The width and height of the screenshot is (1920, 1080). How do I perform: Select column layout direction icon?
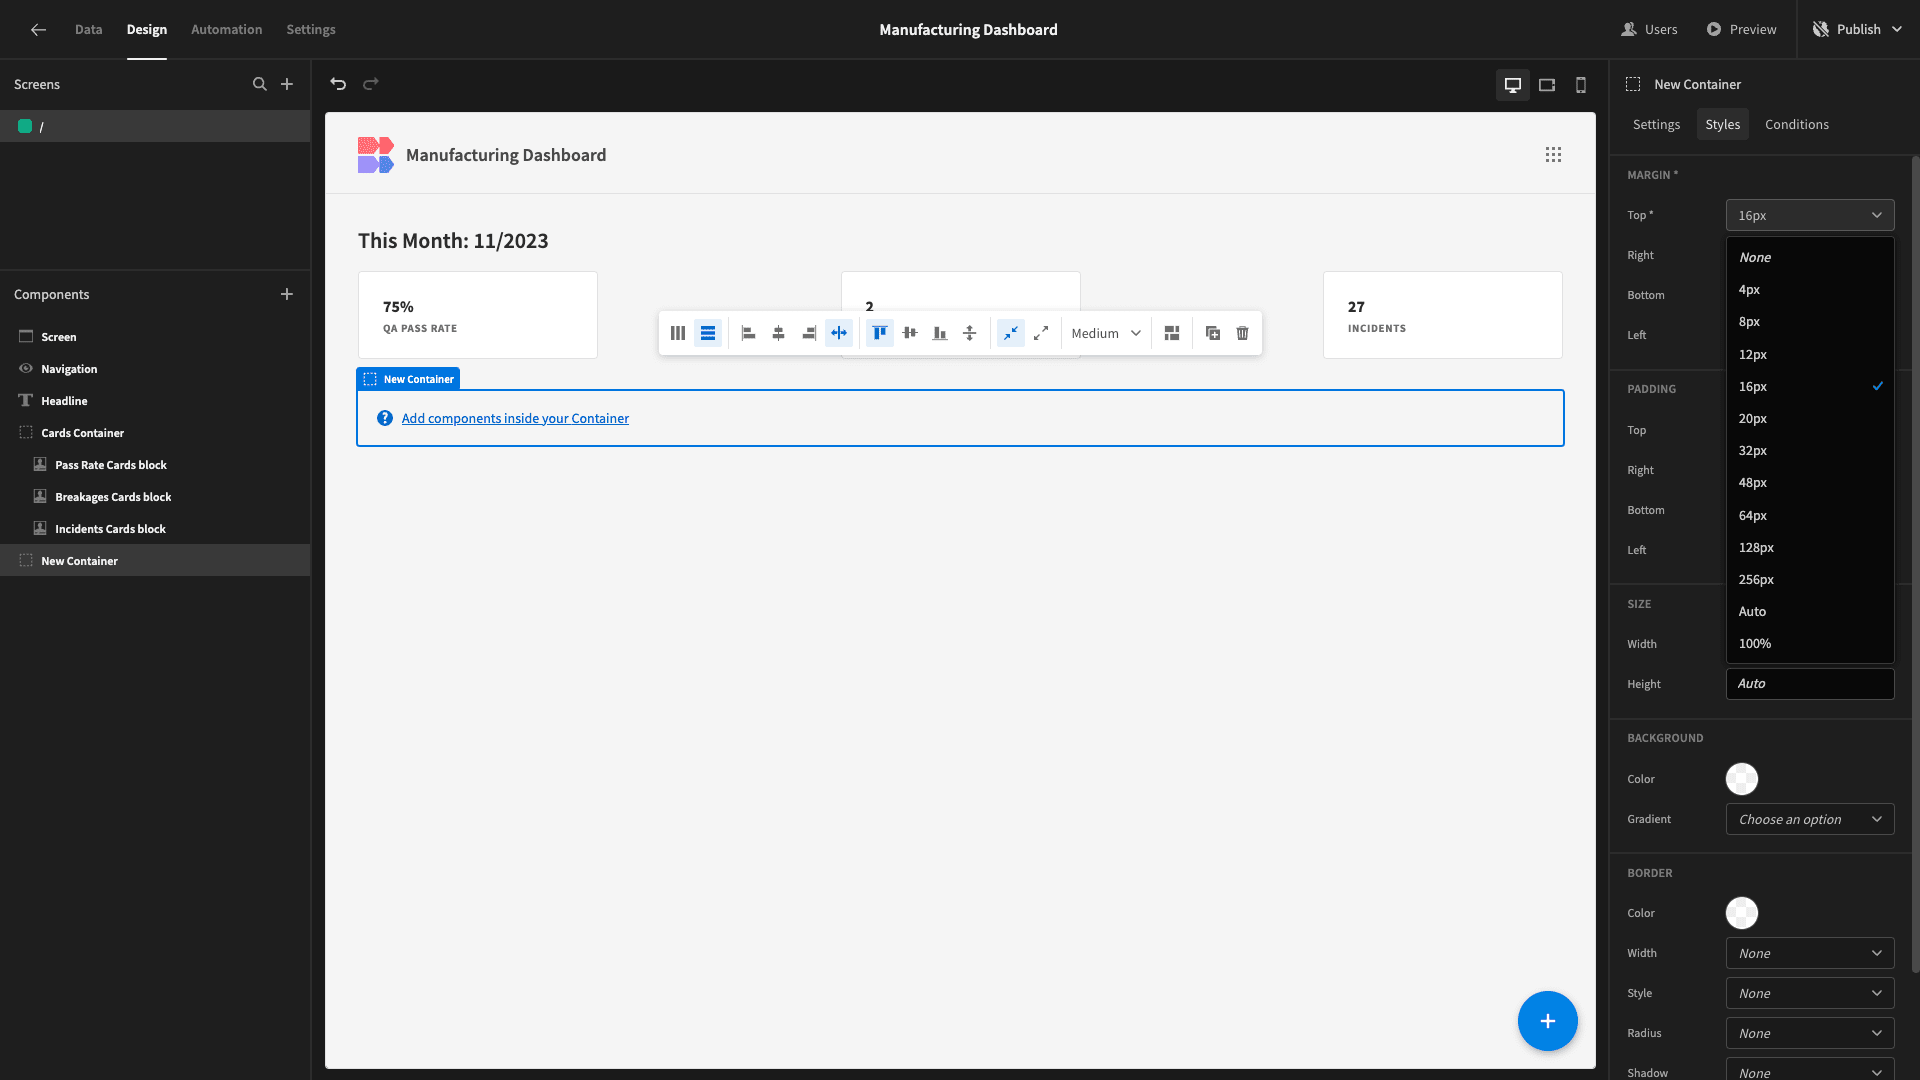(x=678, y=333)
